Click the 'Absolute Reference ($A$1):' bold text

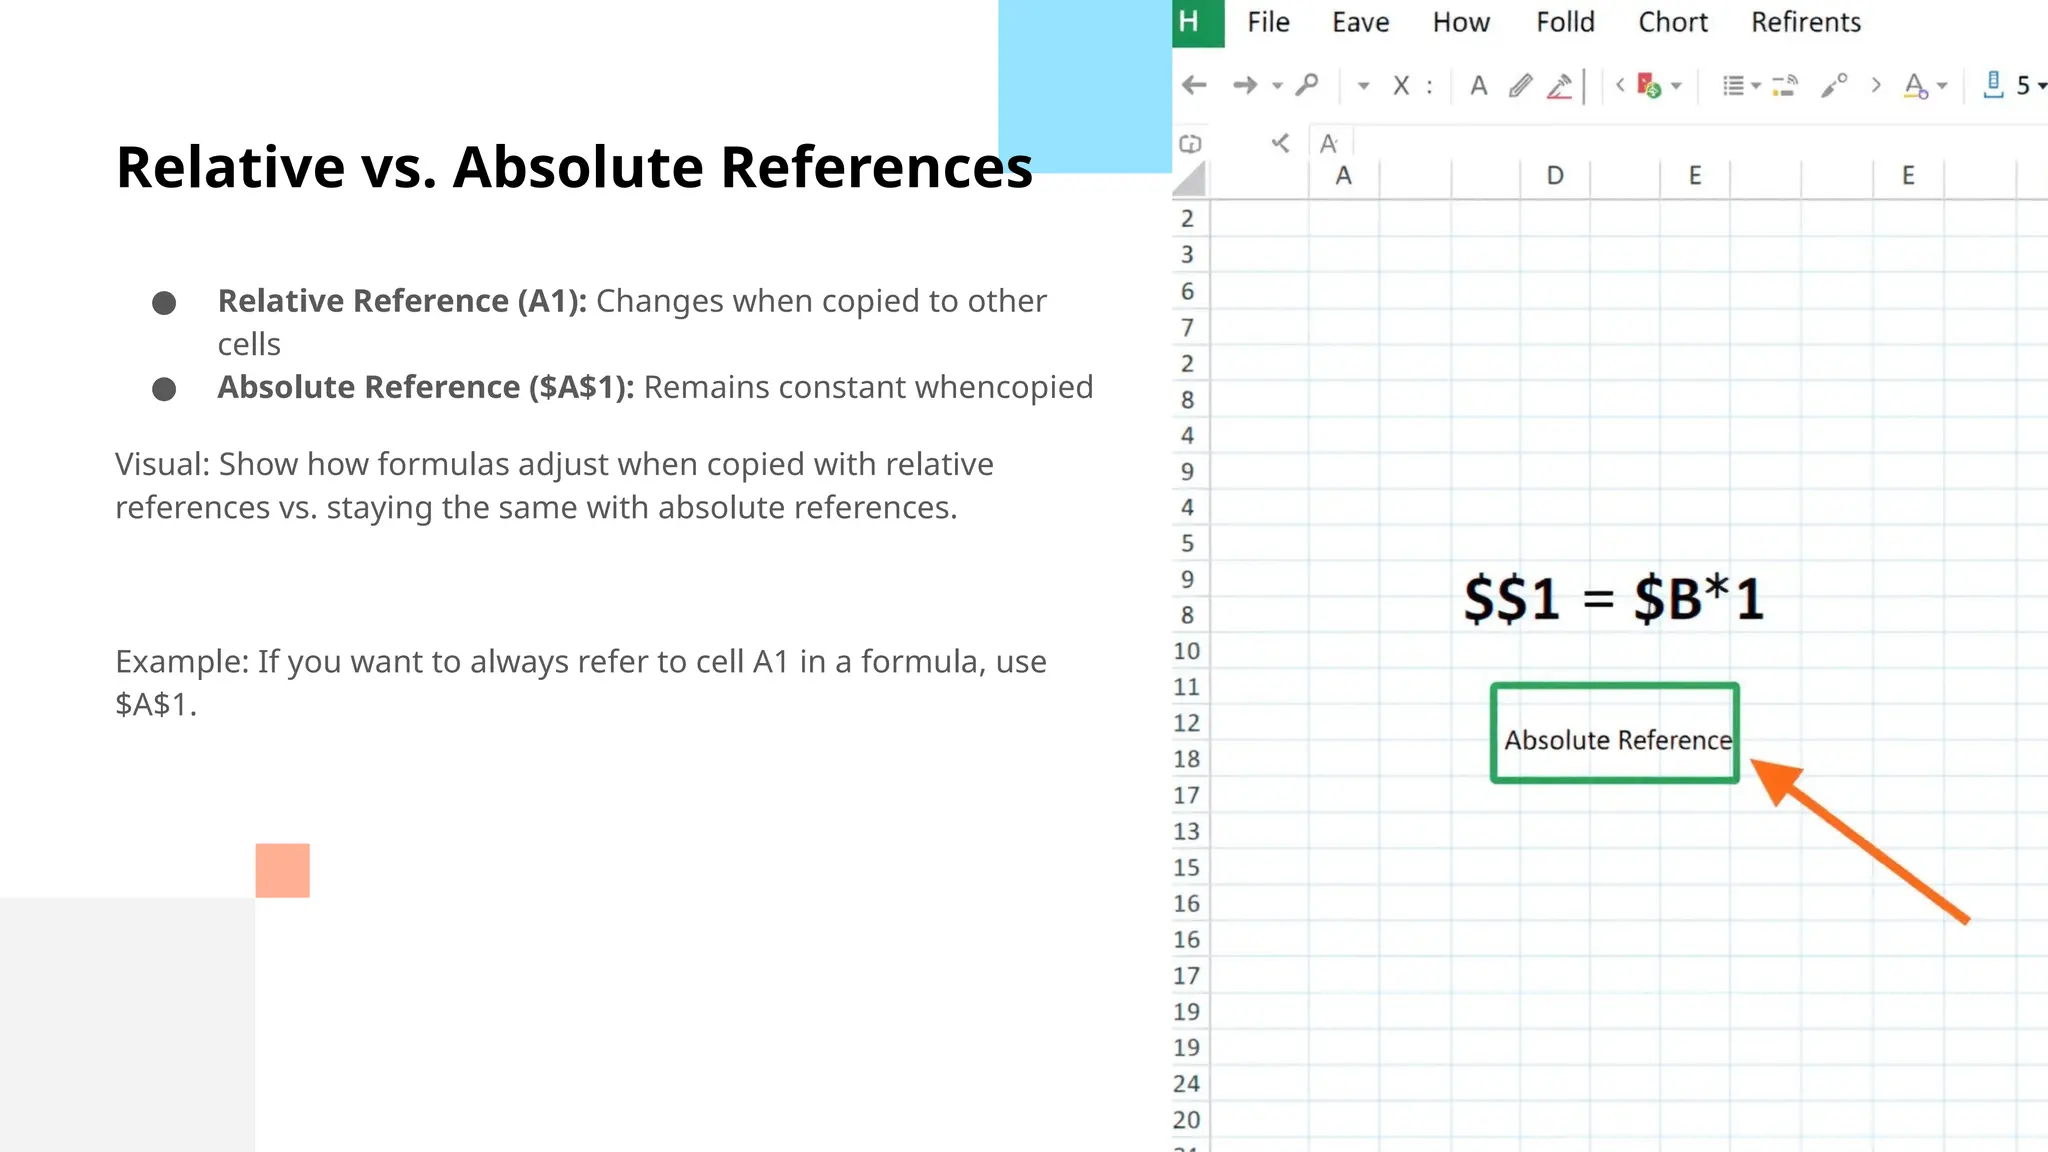point(426,387)
